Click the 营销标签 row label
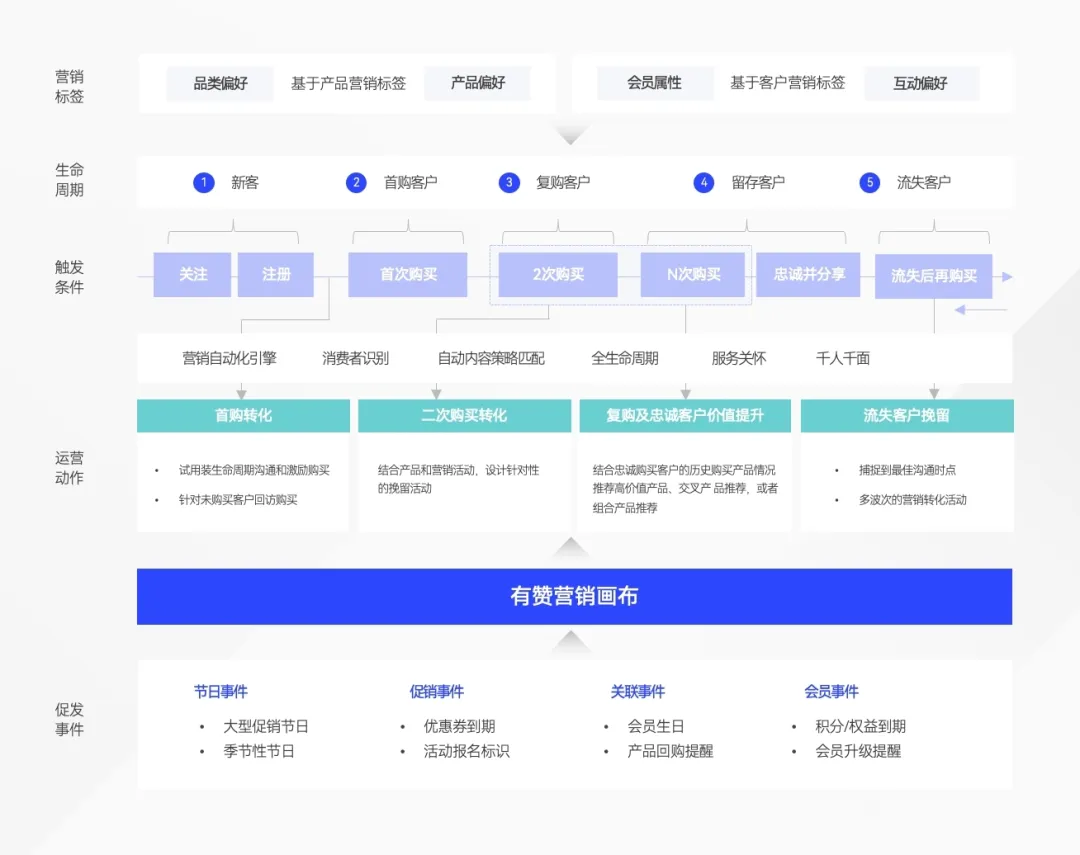This screenshot has width=1080, height=855. coord(69,87)
